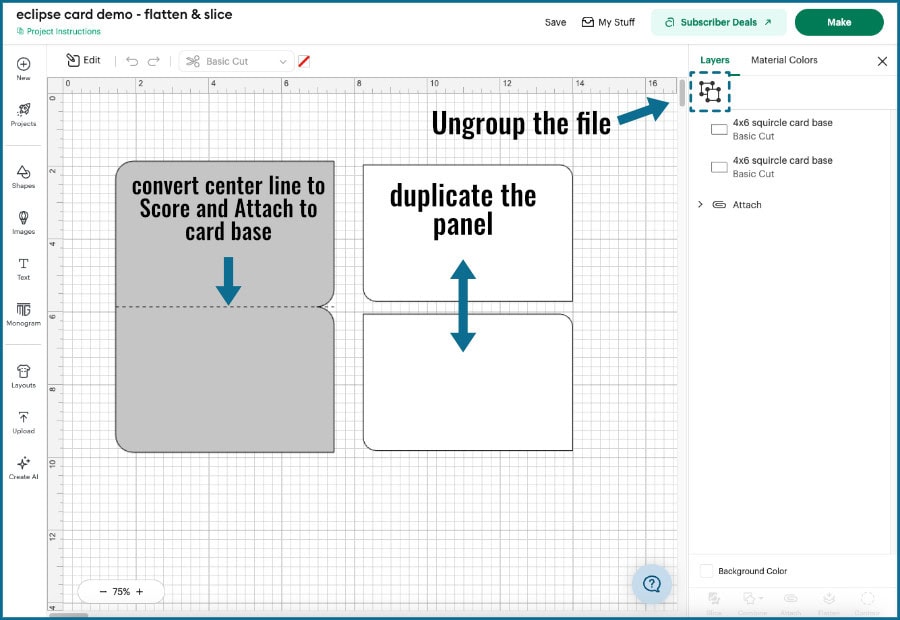Click the Background Color swatch
This screenshot has height=620, width=900.
[707, 571]
